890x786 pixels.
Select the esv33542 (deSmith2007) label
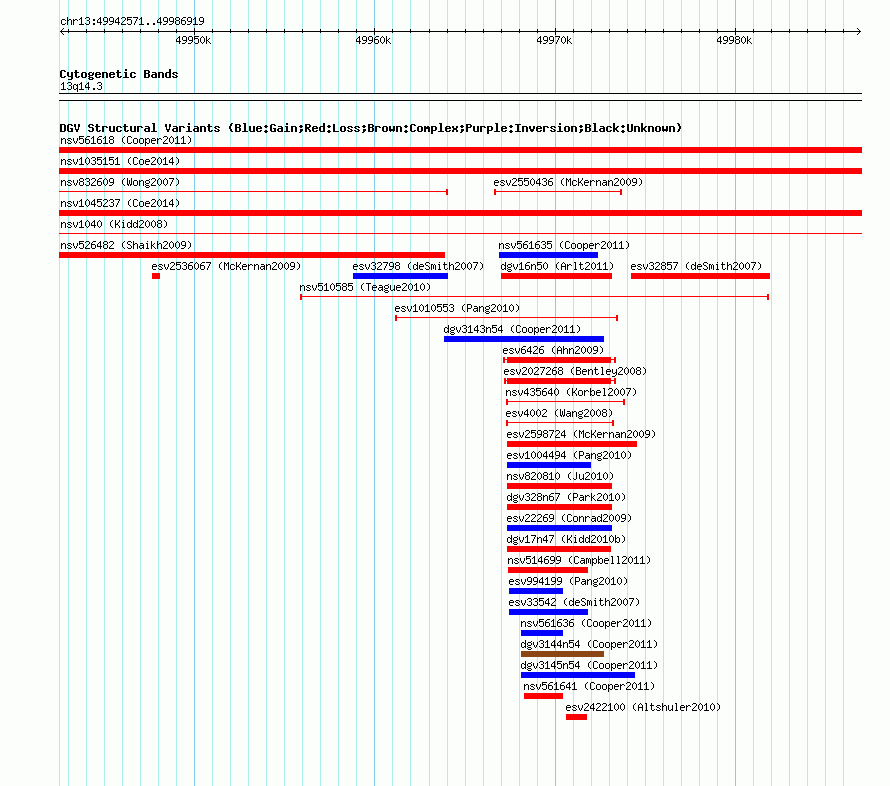click(x=574, y=602)
